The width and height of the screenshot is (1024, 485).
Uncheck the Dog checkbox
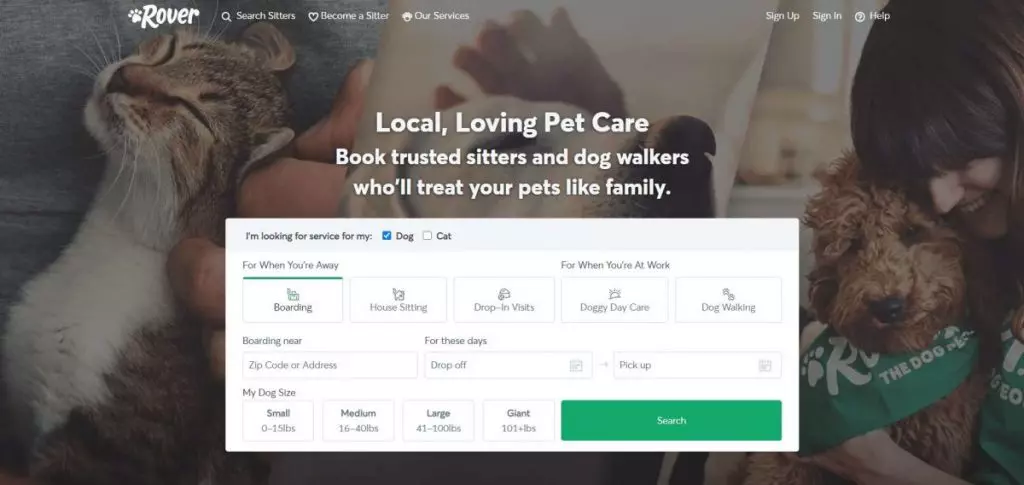387,236
